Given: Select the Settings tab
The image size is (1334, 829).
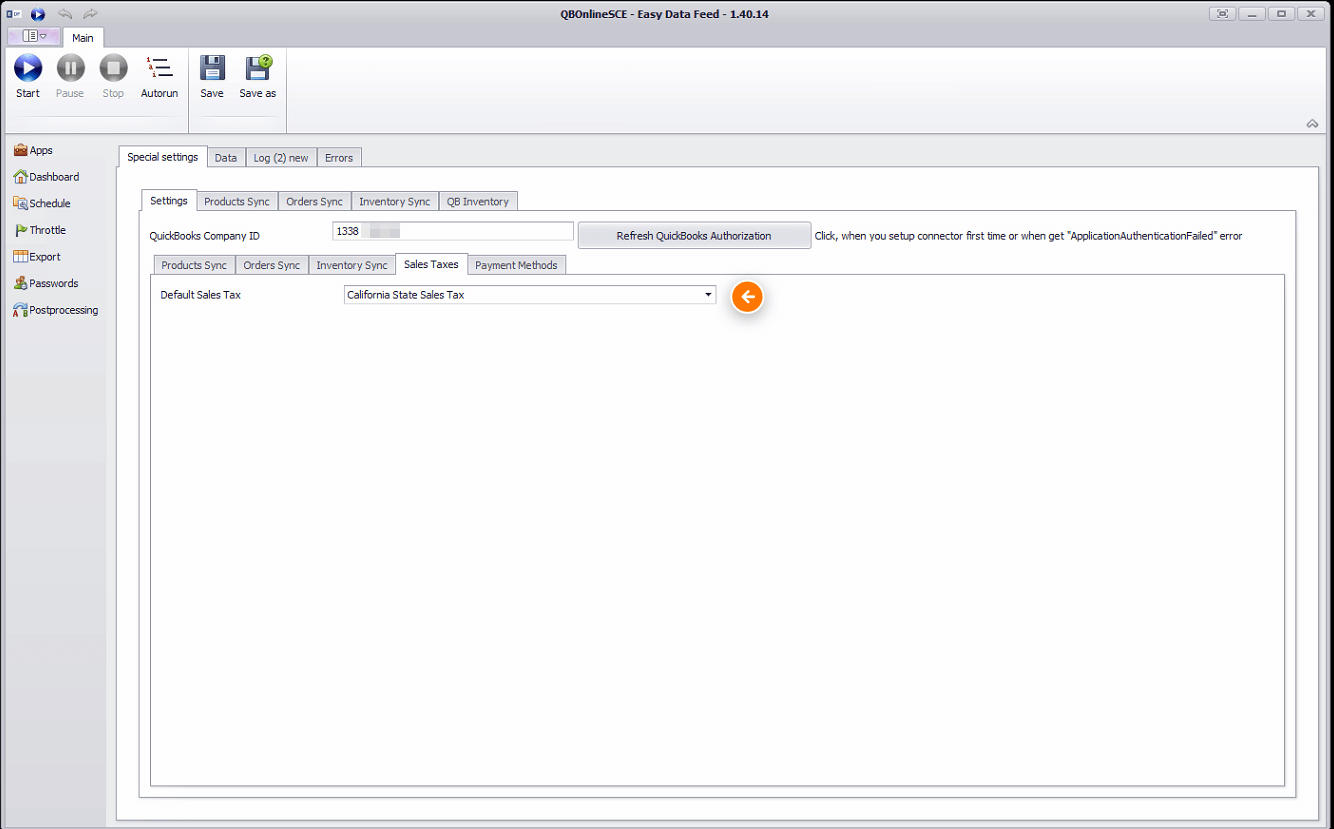Looking at the screenshot, I should (169, 200).
